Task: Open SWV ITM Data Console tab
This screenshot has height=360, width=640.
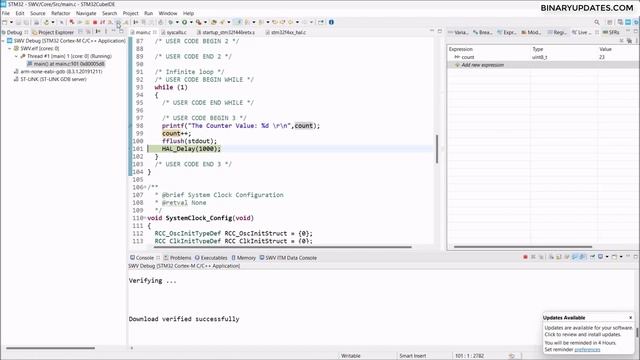Action: (288, 258)
